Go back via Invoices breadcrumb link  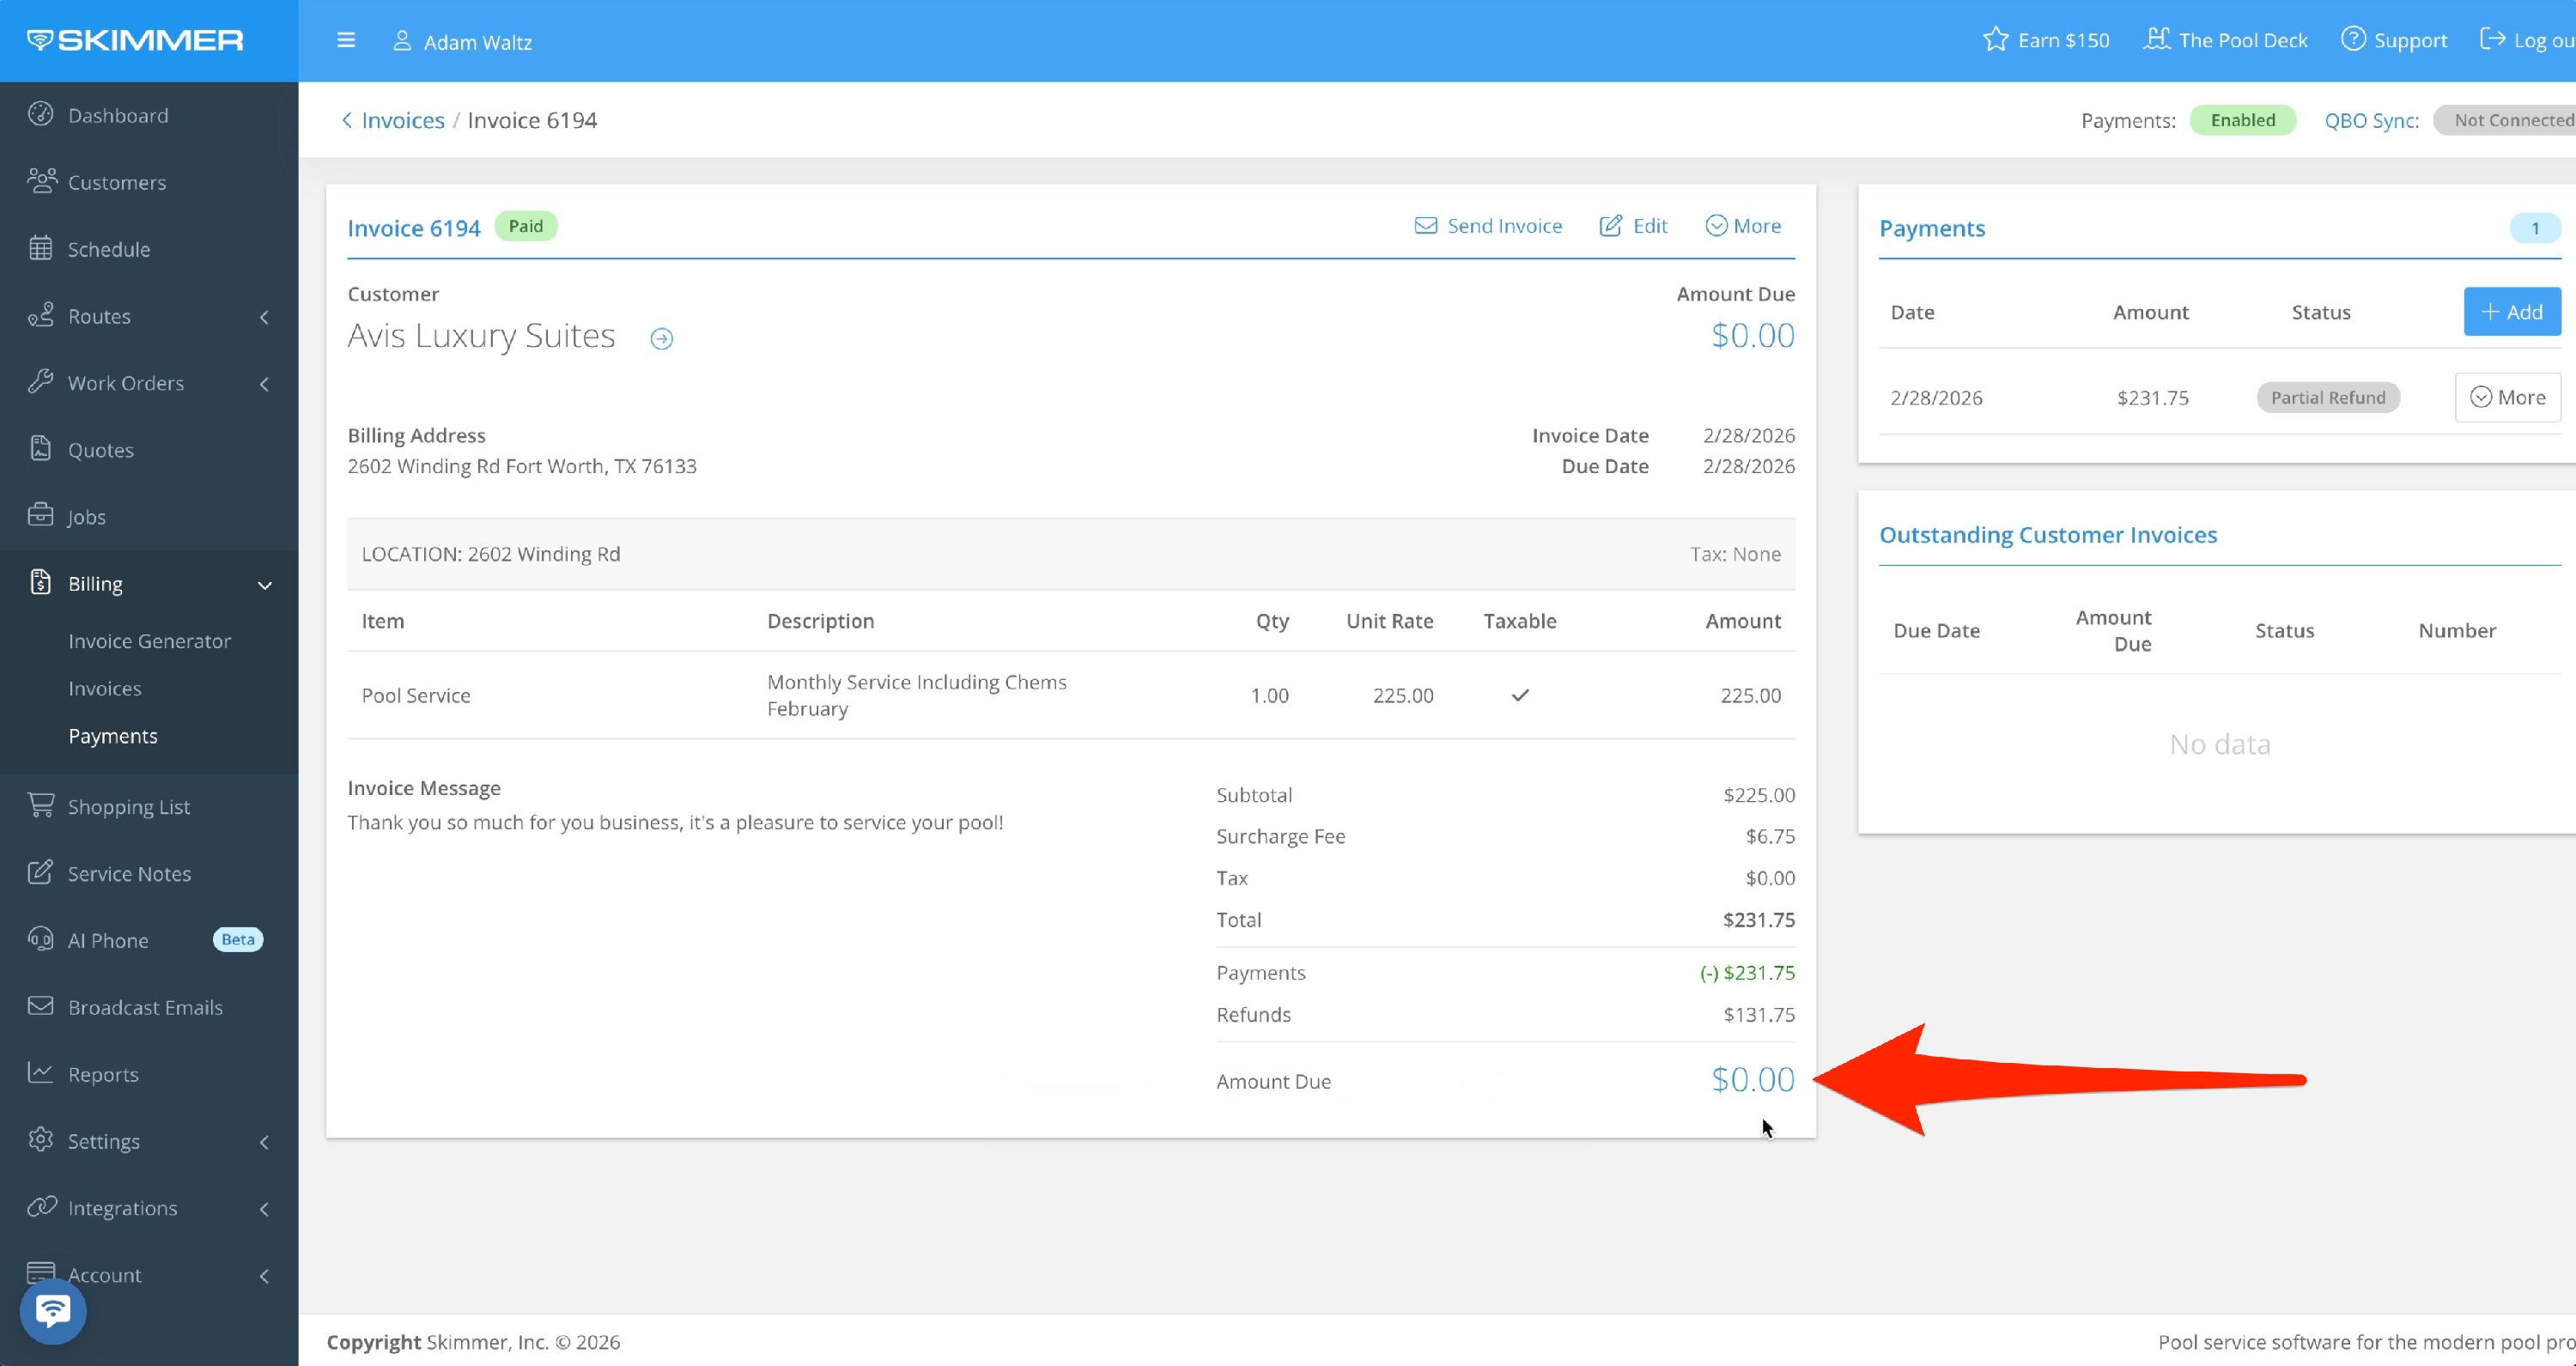coord(402,120)
